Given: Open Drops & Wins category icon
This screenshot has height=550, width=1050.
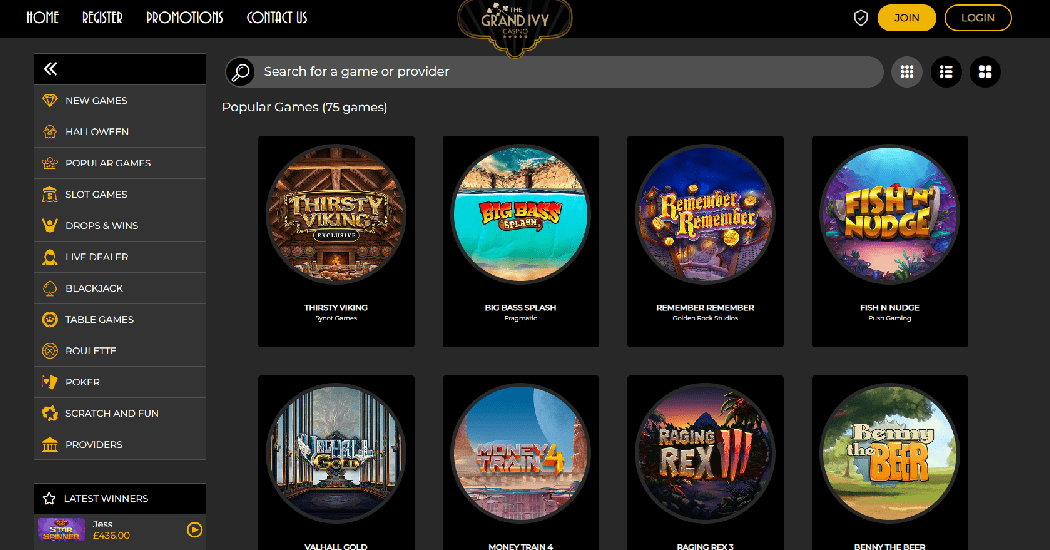Looking at the screenshot, I should click(x=50, y=226).
